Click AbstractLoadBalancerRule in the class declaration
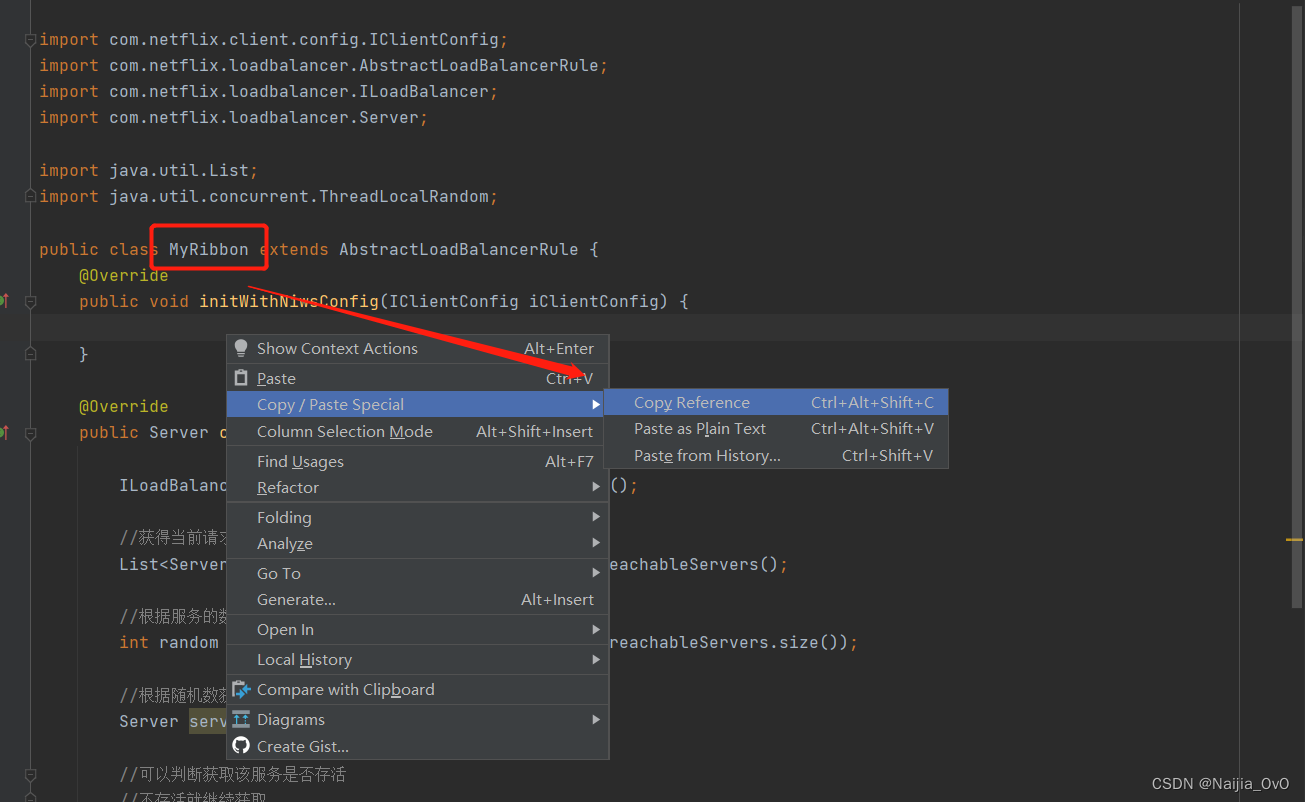Image resolution: width=1305 pixels, height=802 pixels. 459,249
